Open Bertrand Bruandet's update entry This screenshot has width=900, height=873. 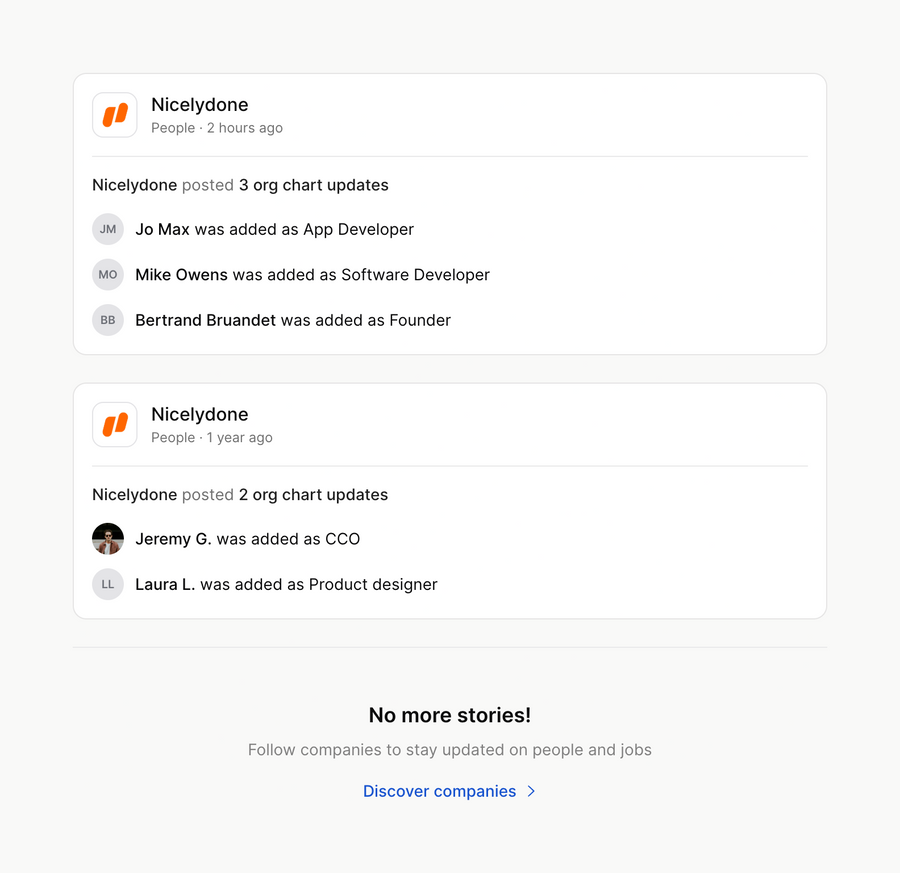(205, 320)
